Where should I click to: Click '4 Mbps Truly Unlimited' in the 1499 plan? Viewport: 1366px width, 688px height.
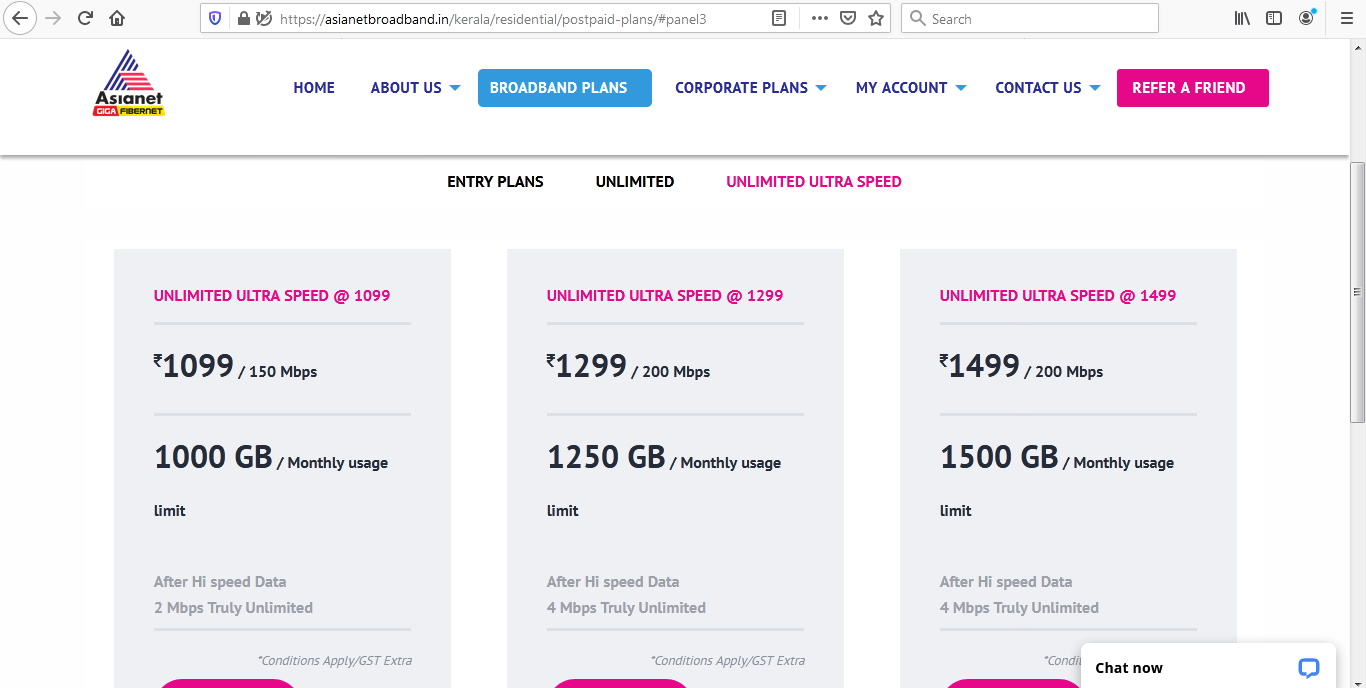1019,608
